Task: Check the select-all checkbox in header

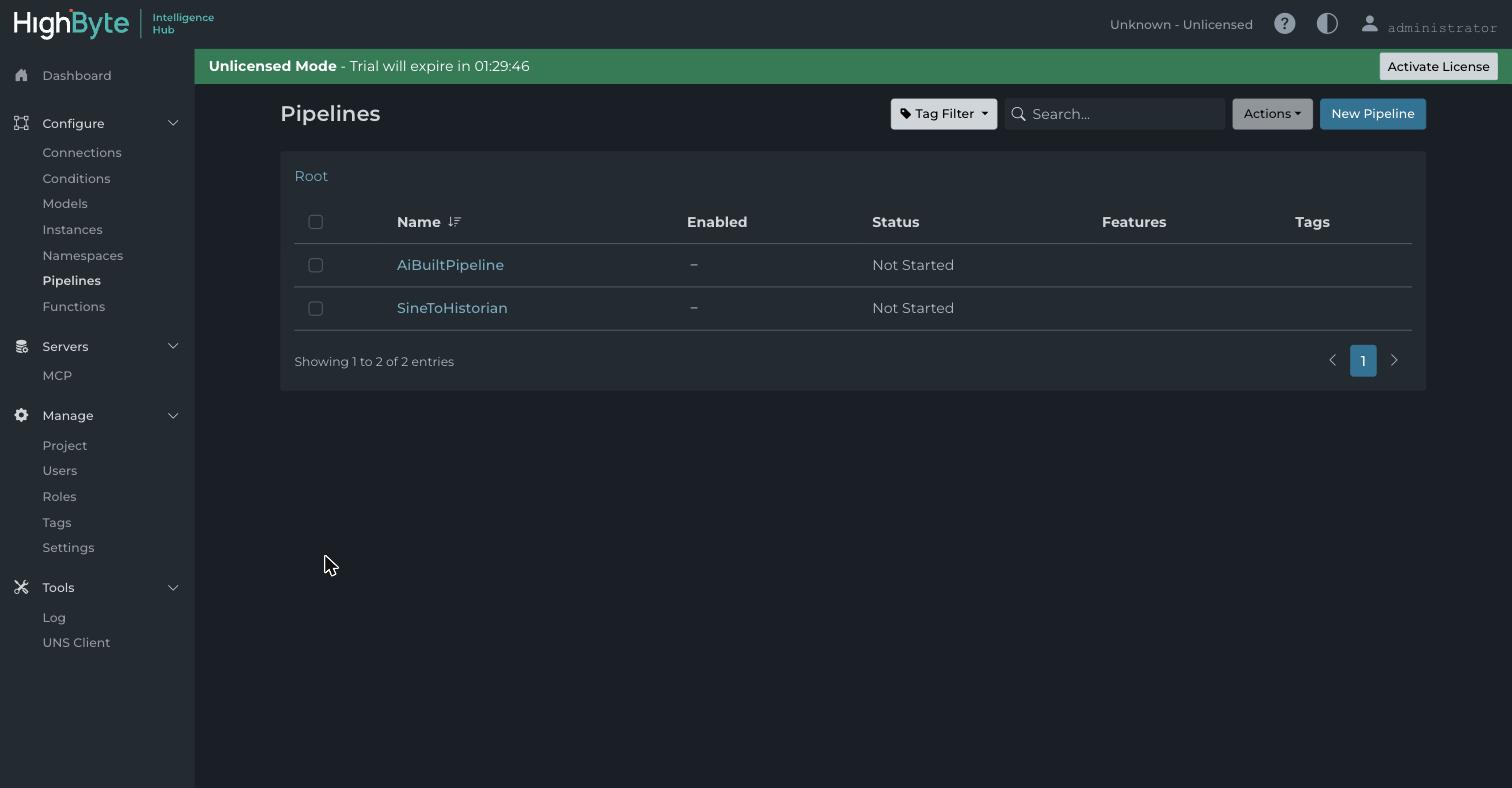Action: pos(315,222)
